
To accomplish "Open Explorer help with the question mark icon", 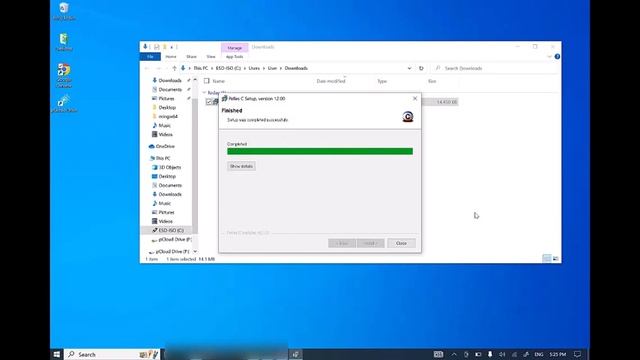I will tap(557, 56).
